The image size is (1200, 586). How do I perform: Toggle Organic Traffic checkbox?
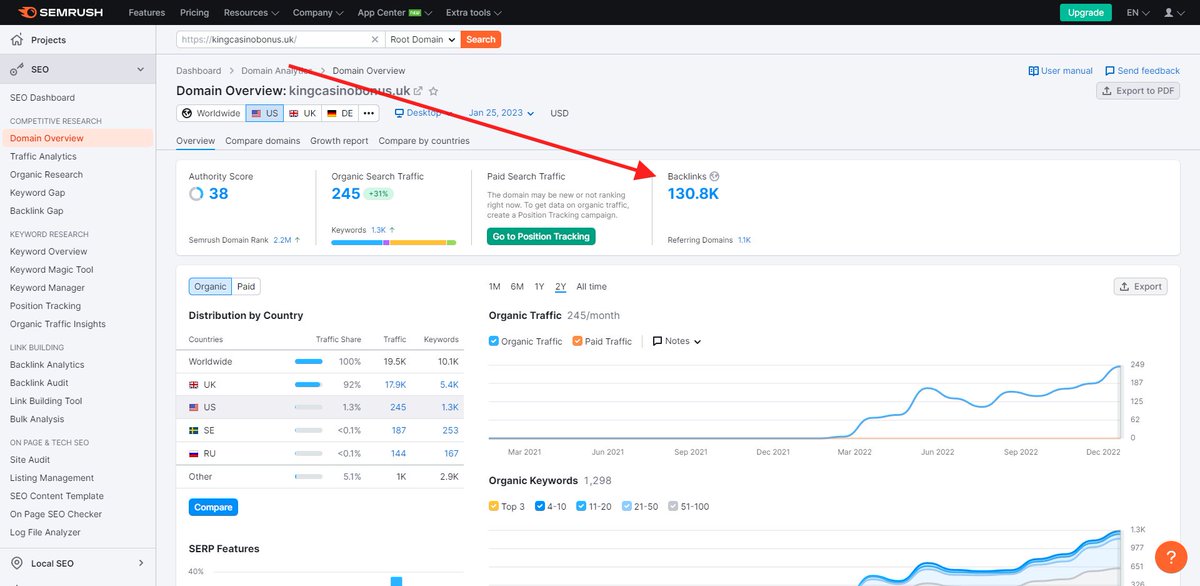click(x=494, y=341)
